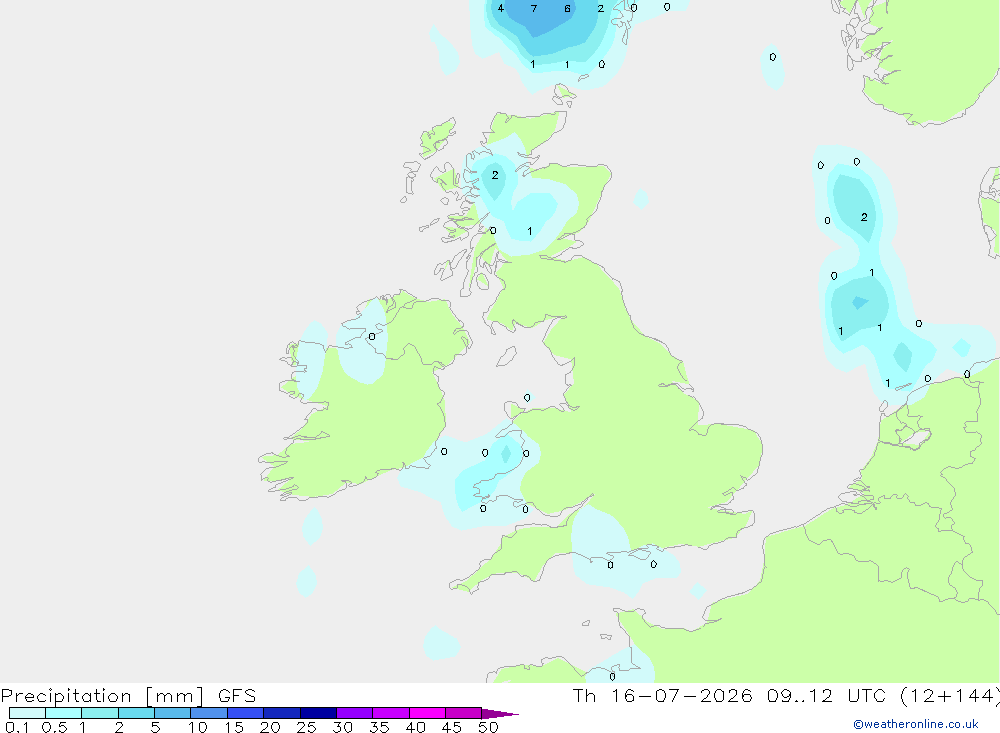Select the 30–35 mm violet legend swatch

click(355, 713)
